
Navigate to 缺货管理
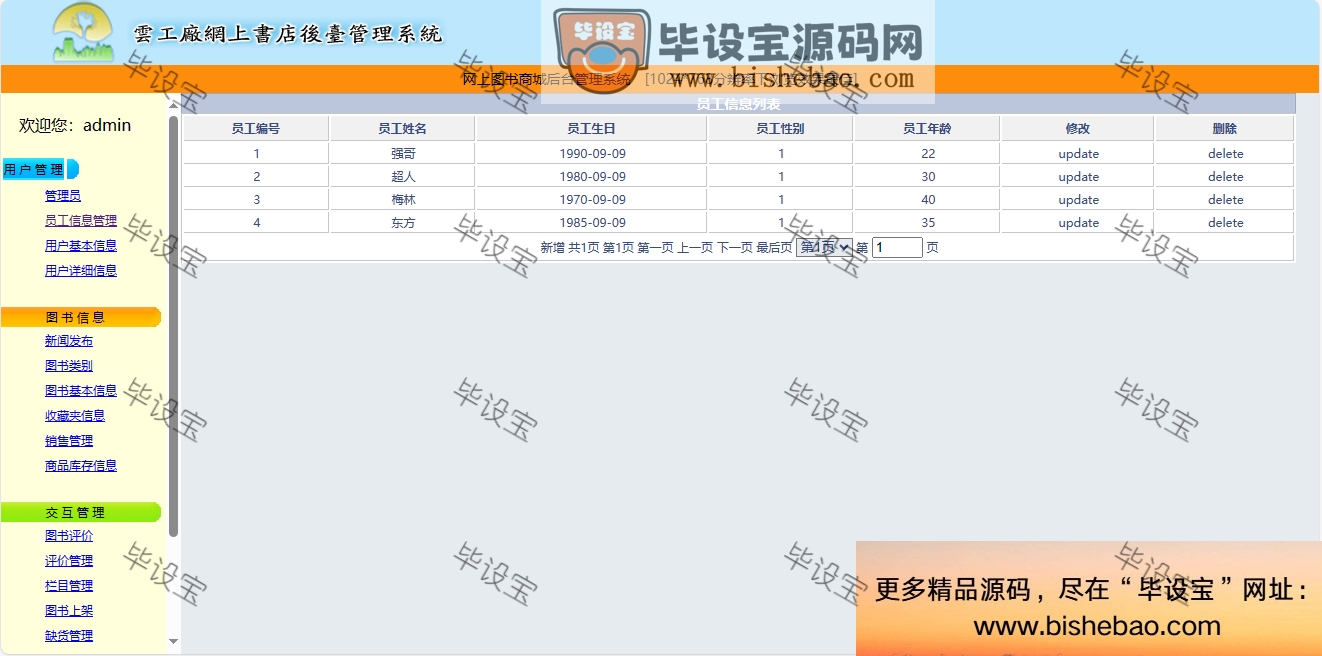[69, 636]
